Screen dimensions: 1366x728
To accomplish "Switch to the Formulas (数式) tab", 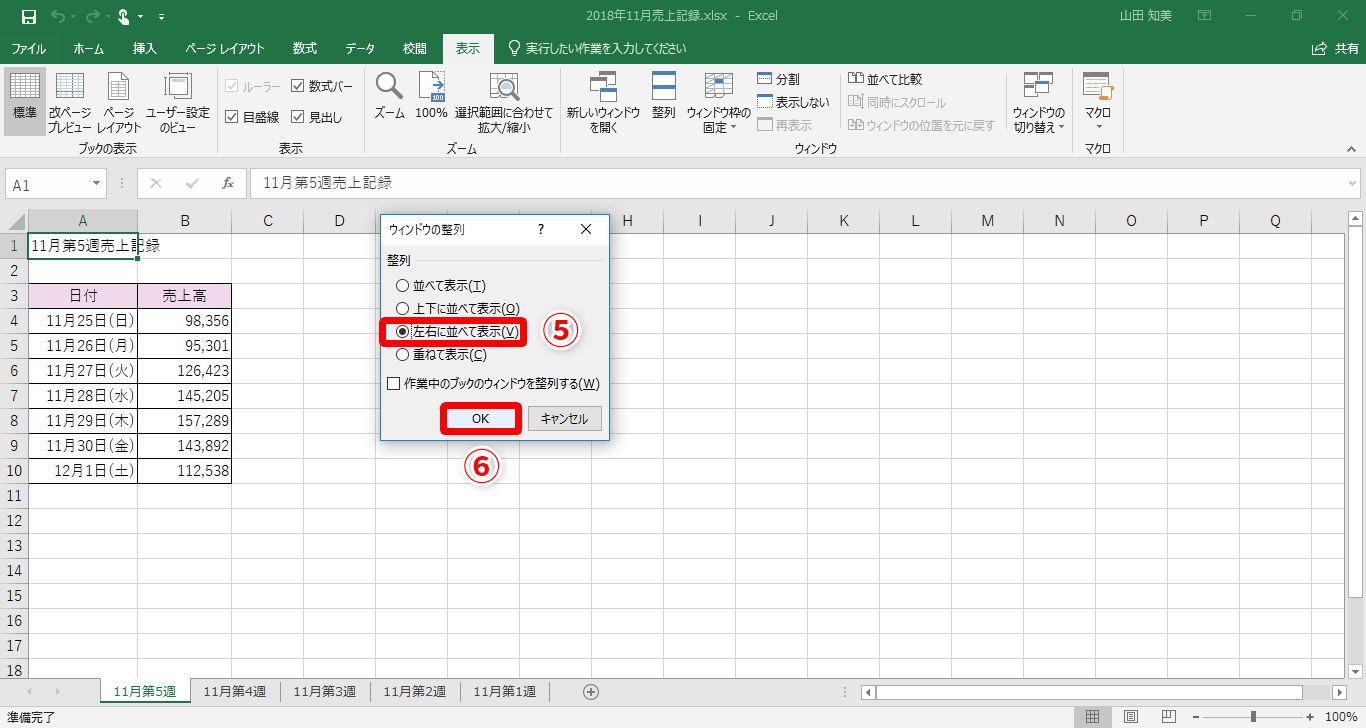I will (x=305, y=48).
